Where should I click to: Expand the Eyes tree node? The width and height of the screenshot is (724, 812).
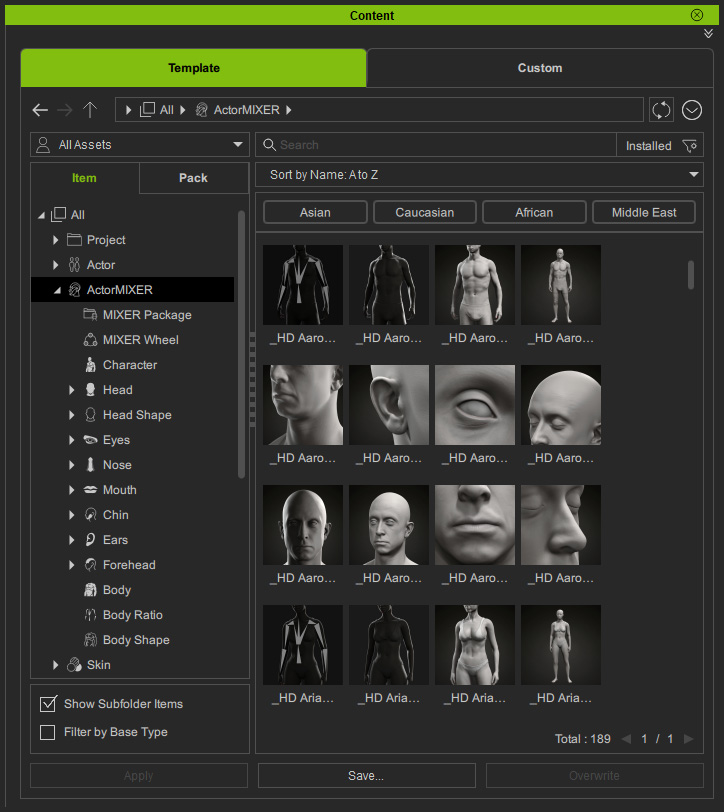[x=72, y=440]
